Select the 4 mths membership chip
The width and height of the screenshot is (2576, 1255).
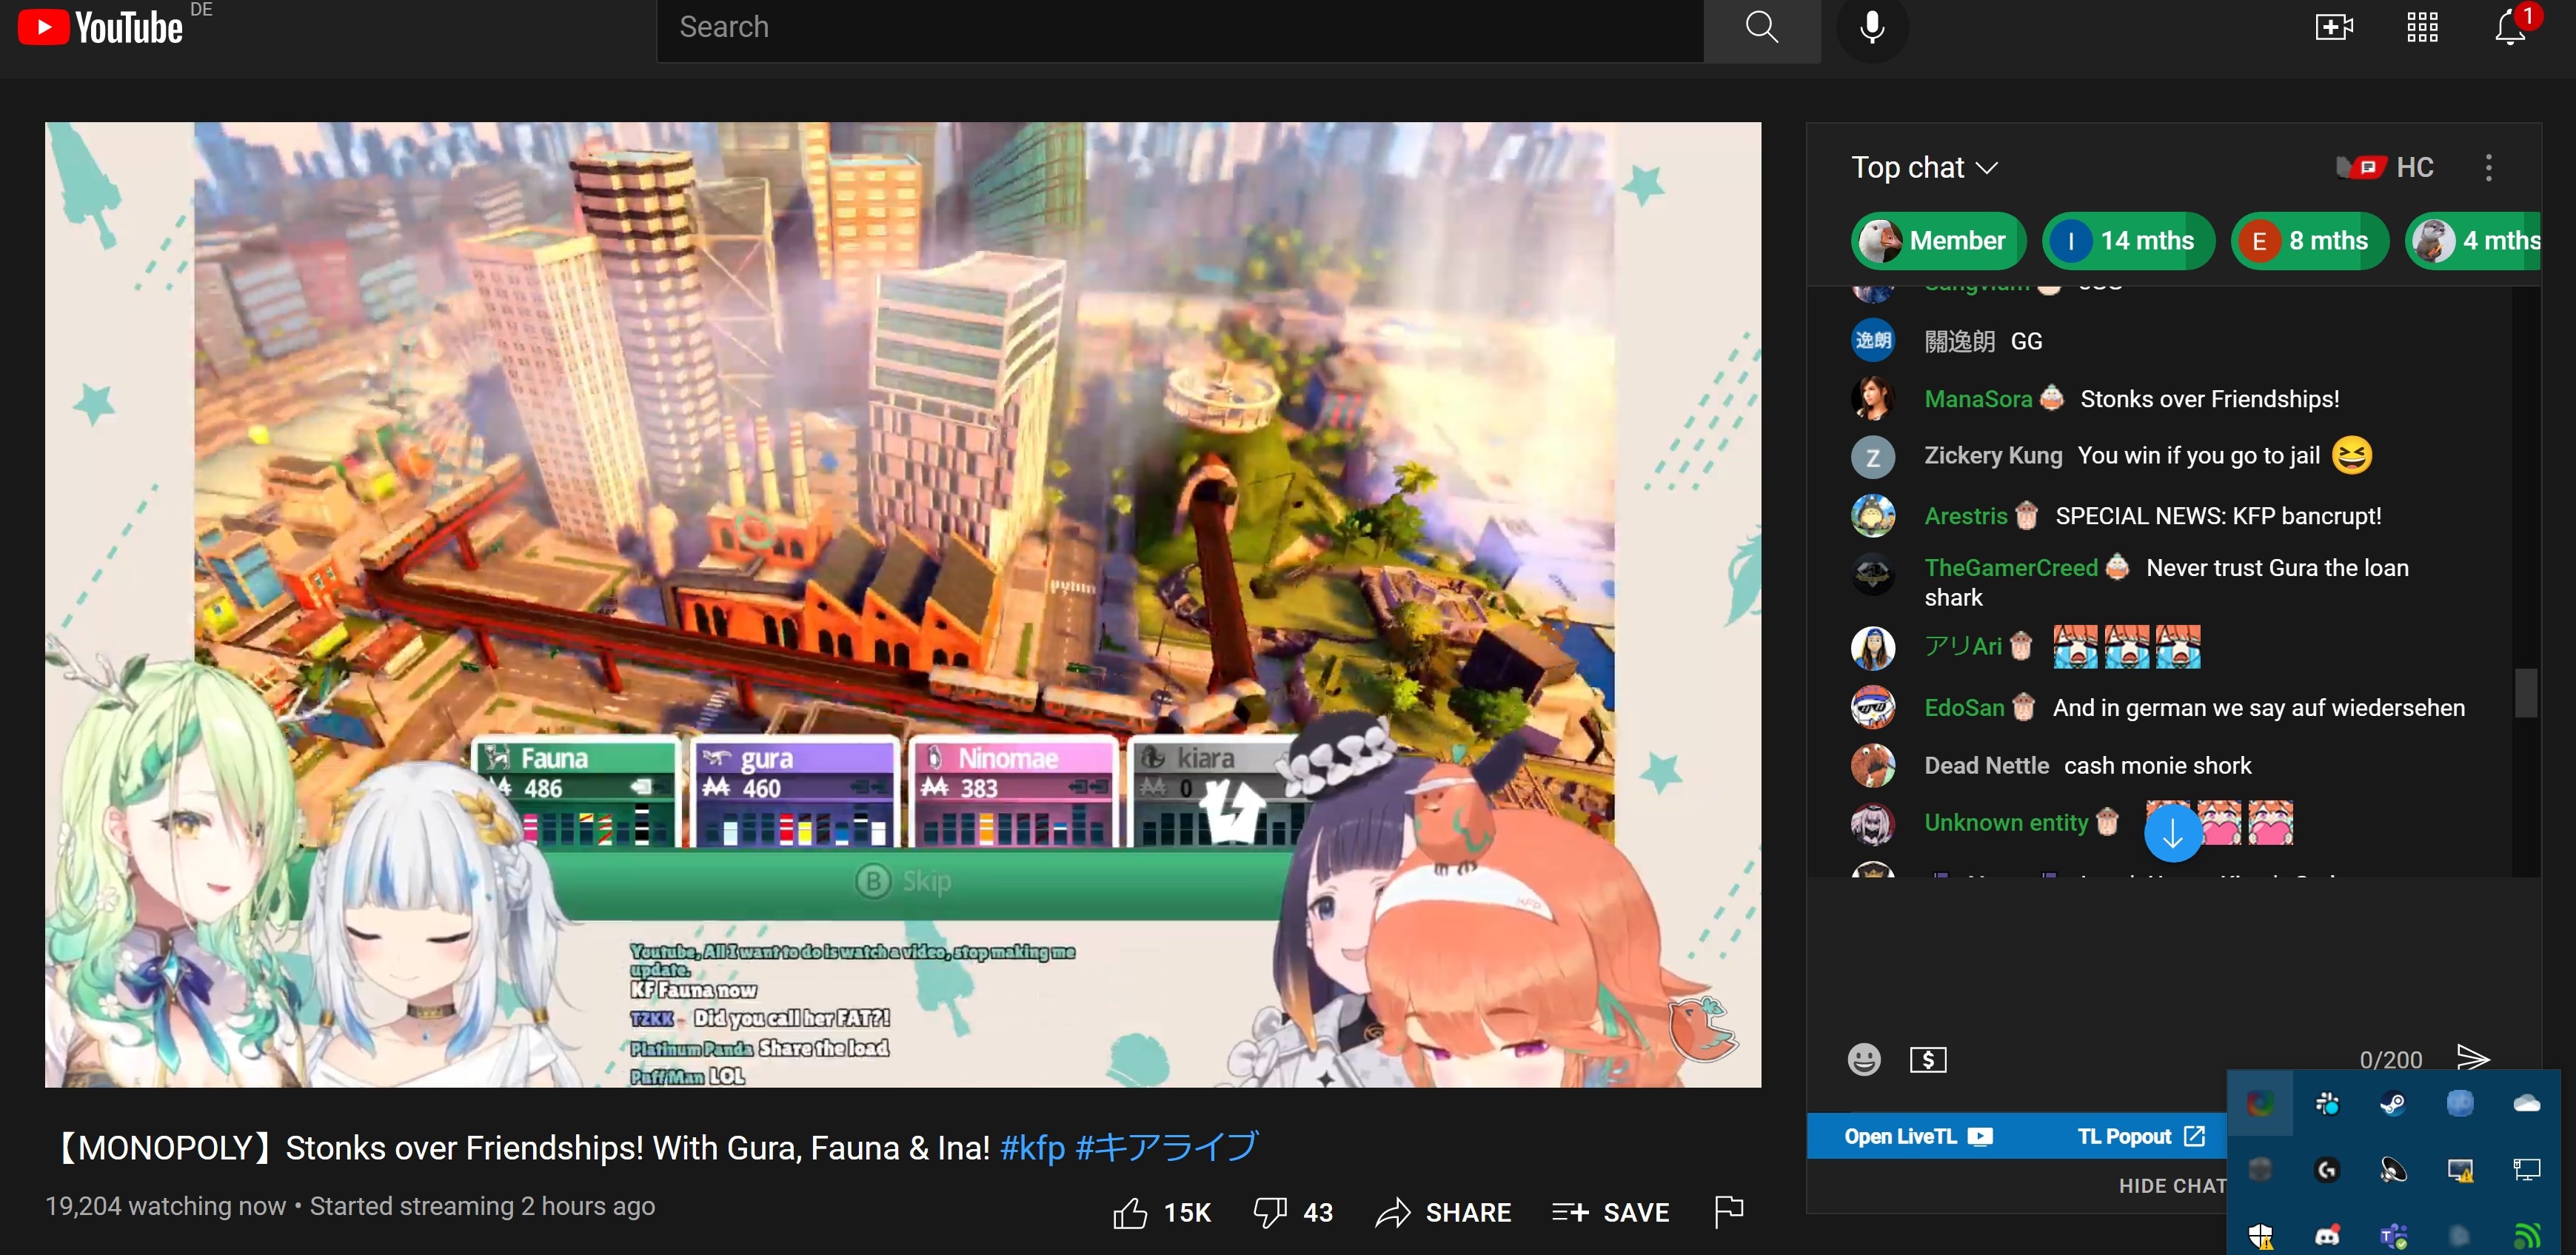(x=2474, y=241)
